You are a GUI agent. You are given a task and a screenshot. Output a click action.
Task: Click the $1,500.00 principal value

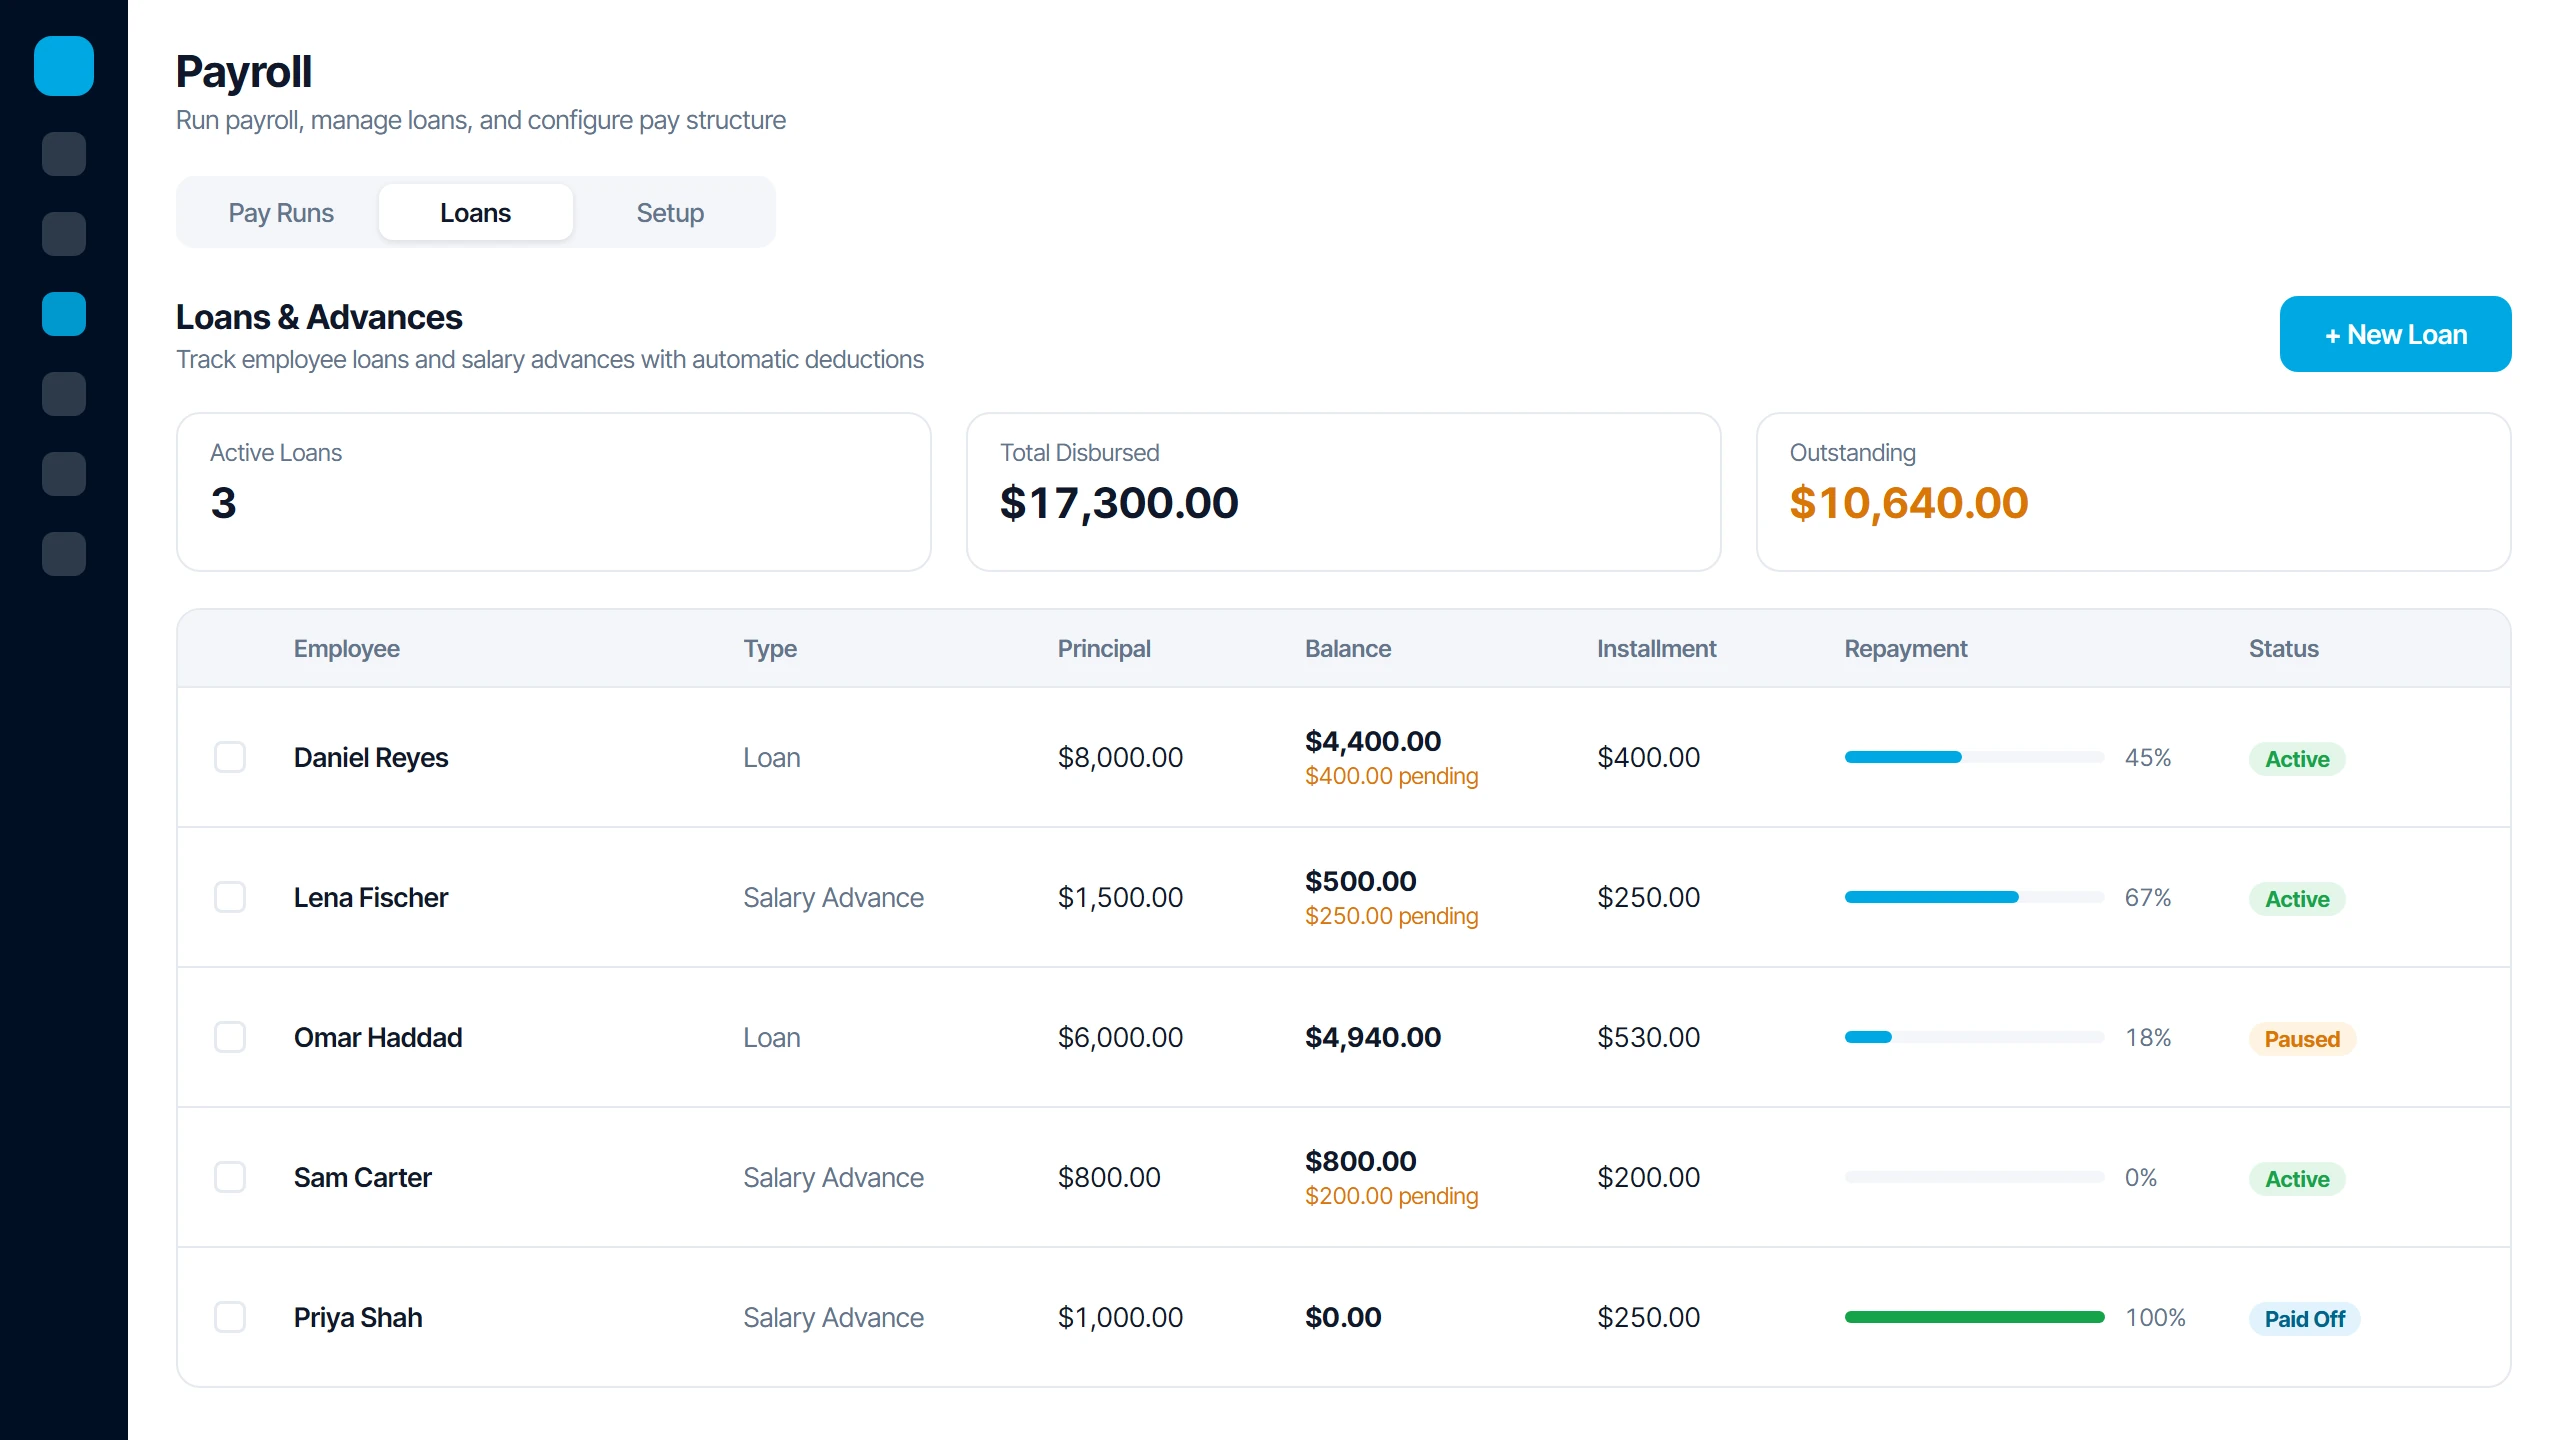(x=1120, y=897)
